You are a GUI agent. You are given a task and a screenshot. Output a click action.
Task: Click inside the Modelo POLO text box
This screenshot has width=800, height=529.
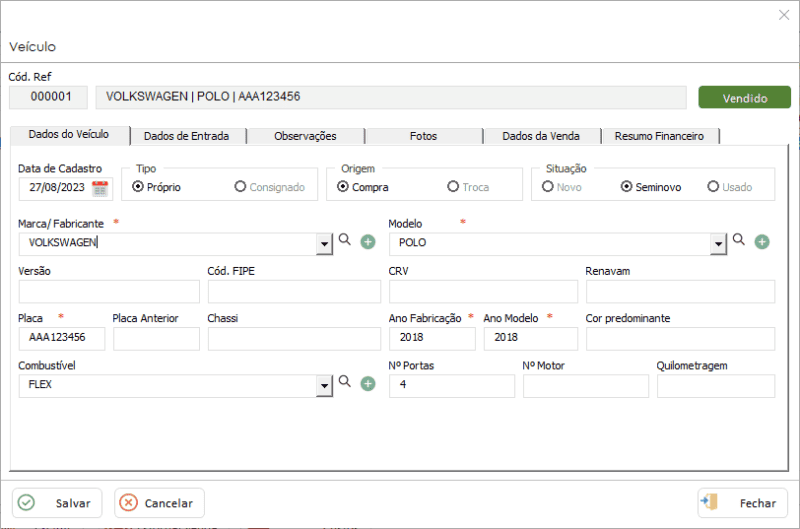[x=550, y=244]
